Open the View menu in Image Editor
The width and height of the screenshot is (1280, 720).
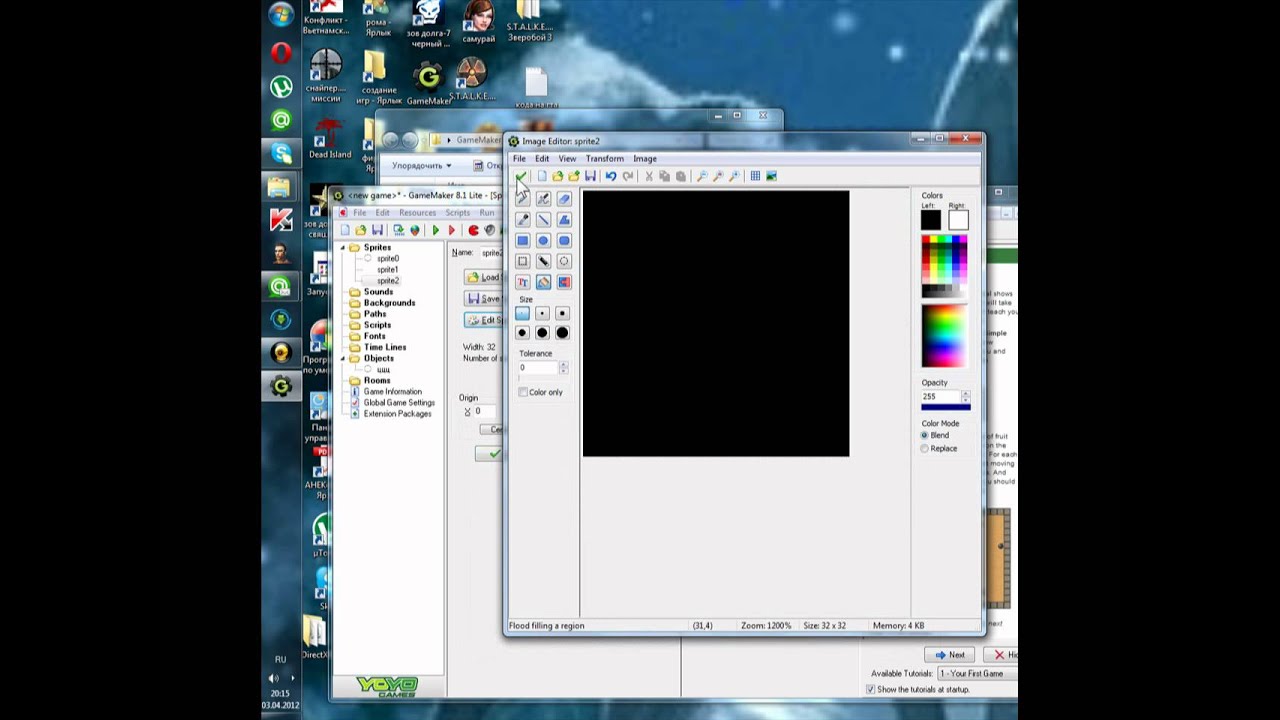point(567,159)
